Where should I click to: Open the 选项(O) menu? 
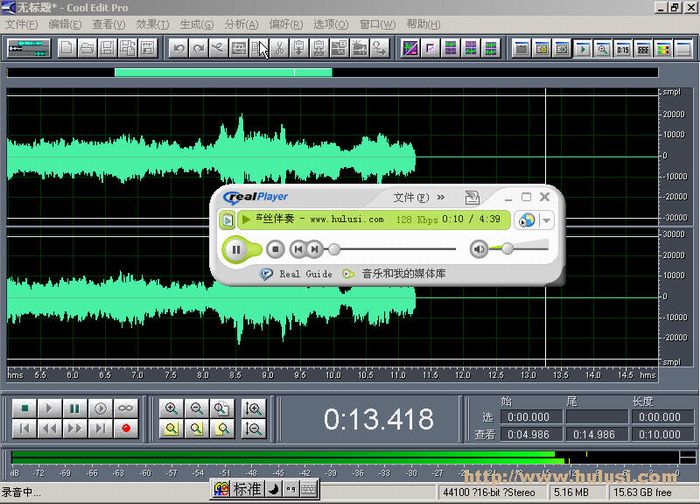tap(330, 24)
